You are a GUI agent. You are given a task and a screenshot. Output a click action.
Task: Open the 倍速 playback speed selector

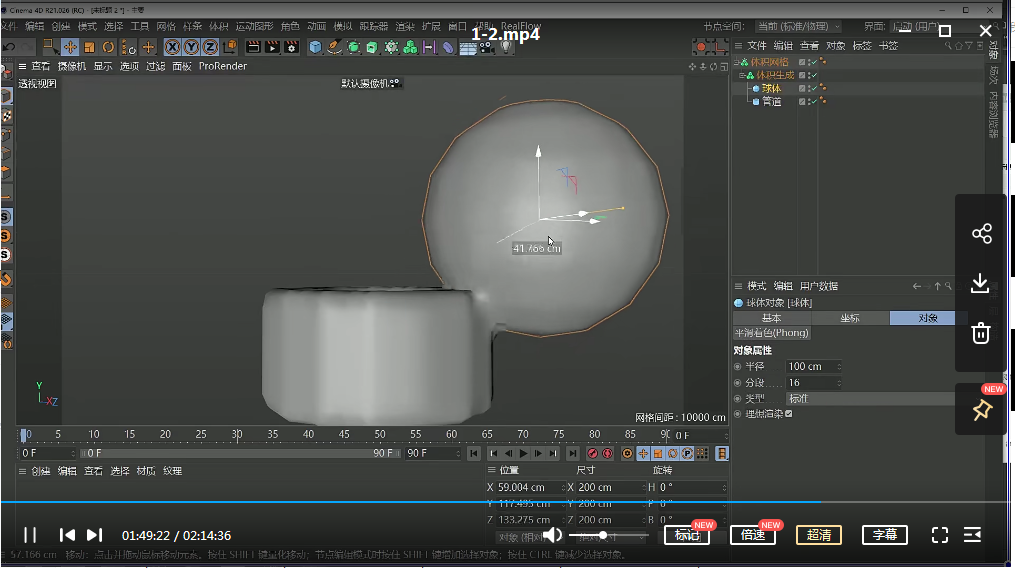[x=753, y=535]
